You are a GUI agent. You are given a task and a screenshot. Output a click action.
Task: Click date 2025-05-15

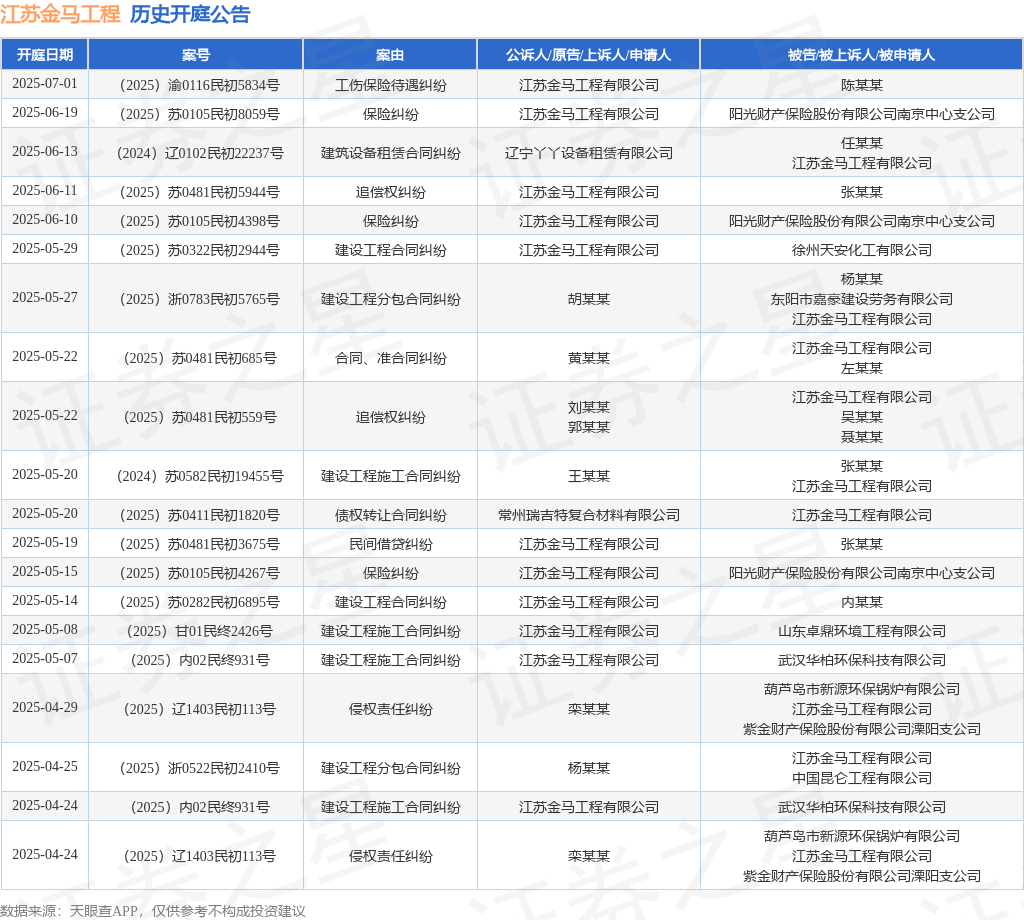pos(44,571)
